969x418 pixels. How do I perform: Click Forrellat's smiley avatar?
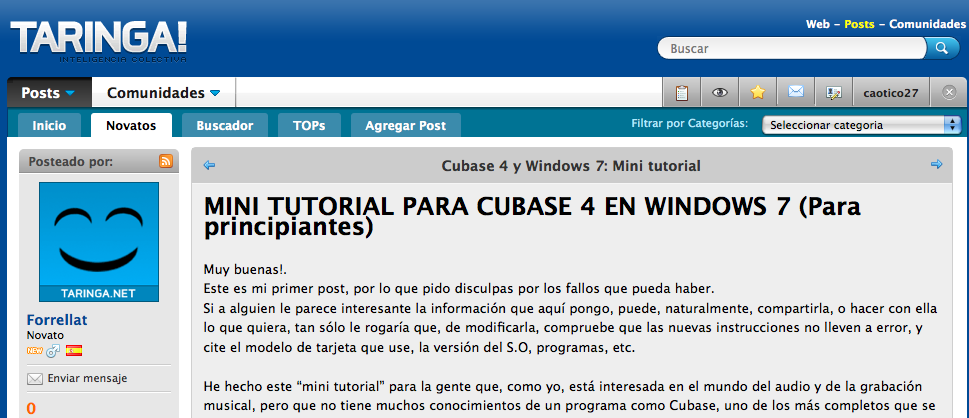coord(99,242)
